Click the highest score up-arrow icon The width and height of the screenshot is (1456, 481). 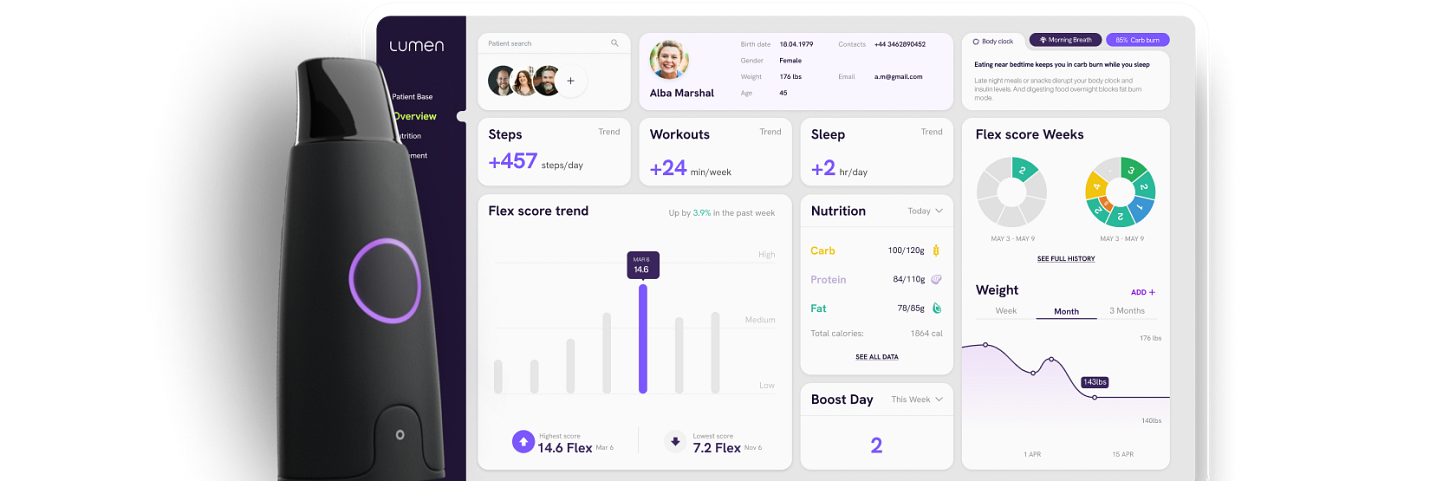[x=523, y=442]
